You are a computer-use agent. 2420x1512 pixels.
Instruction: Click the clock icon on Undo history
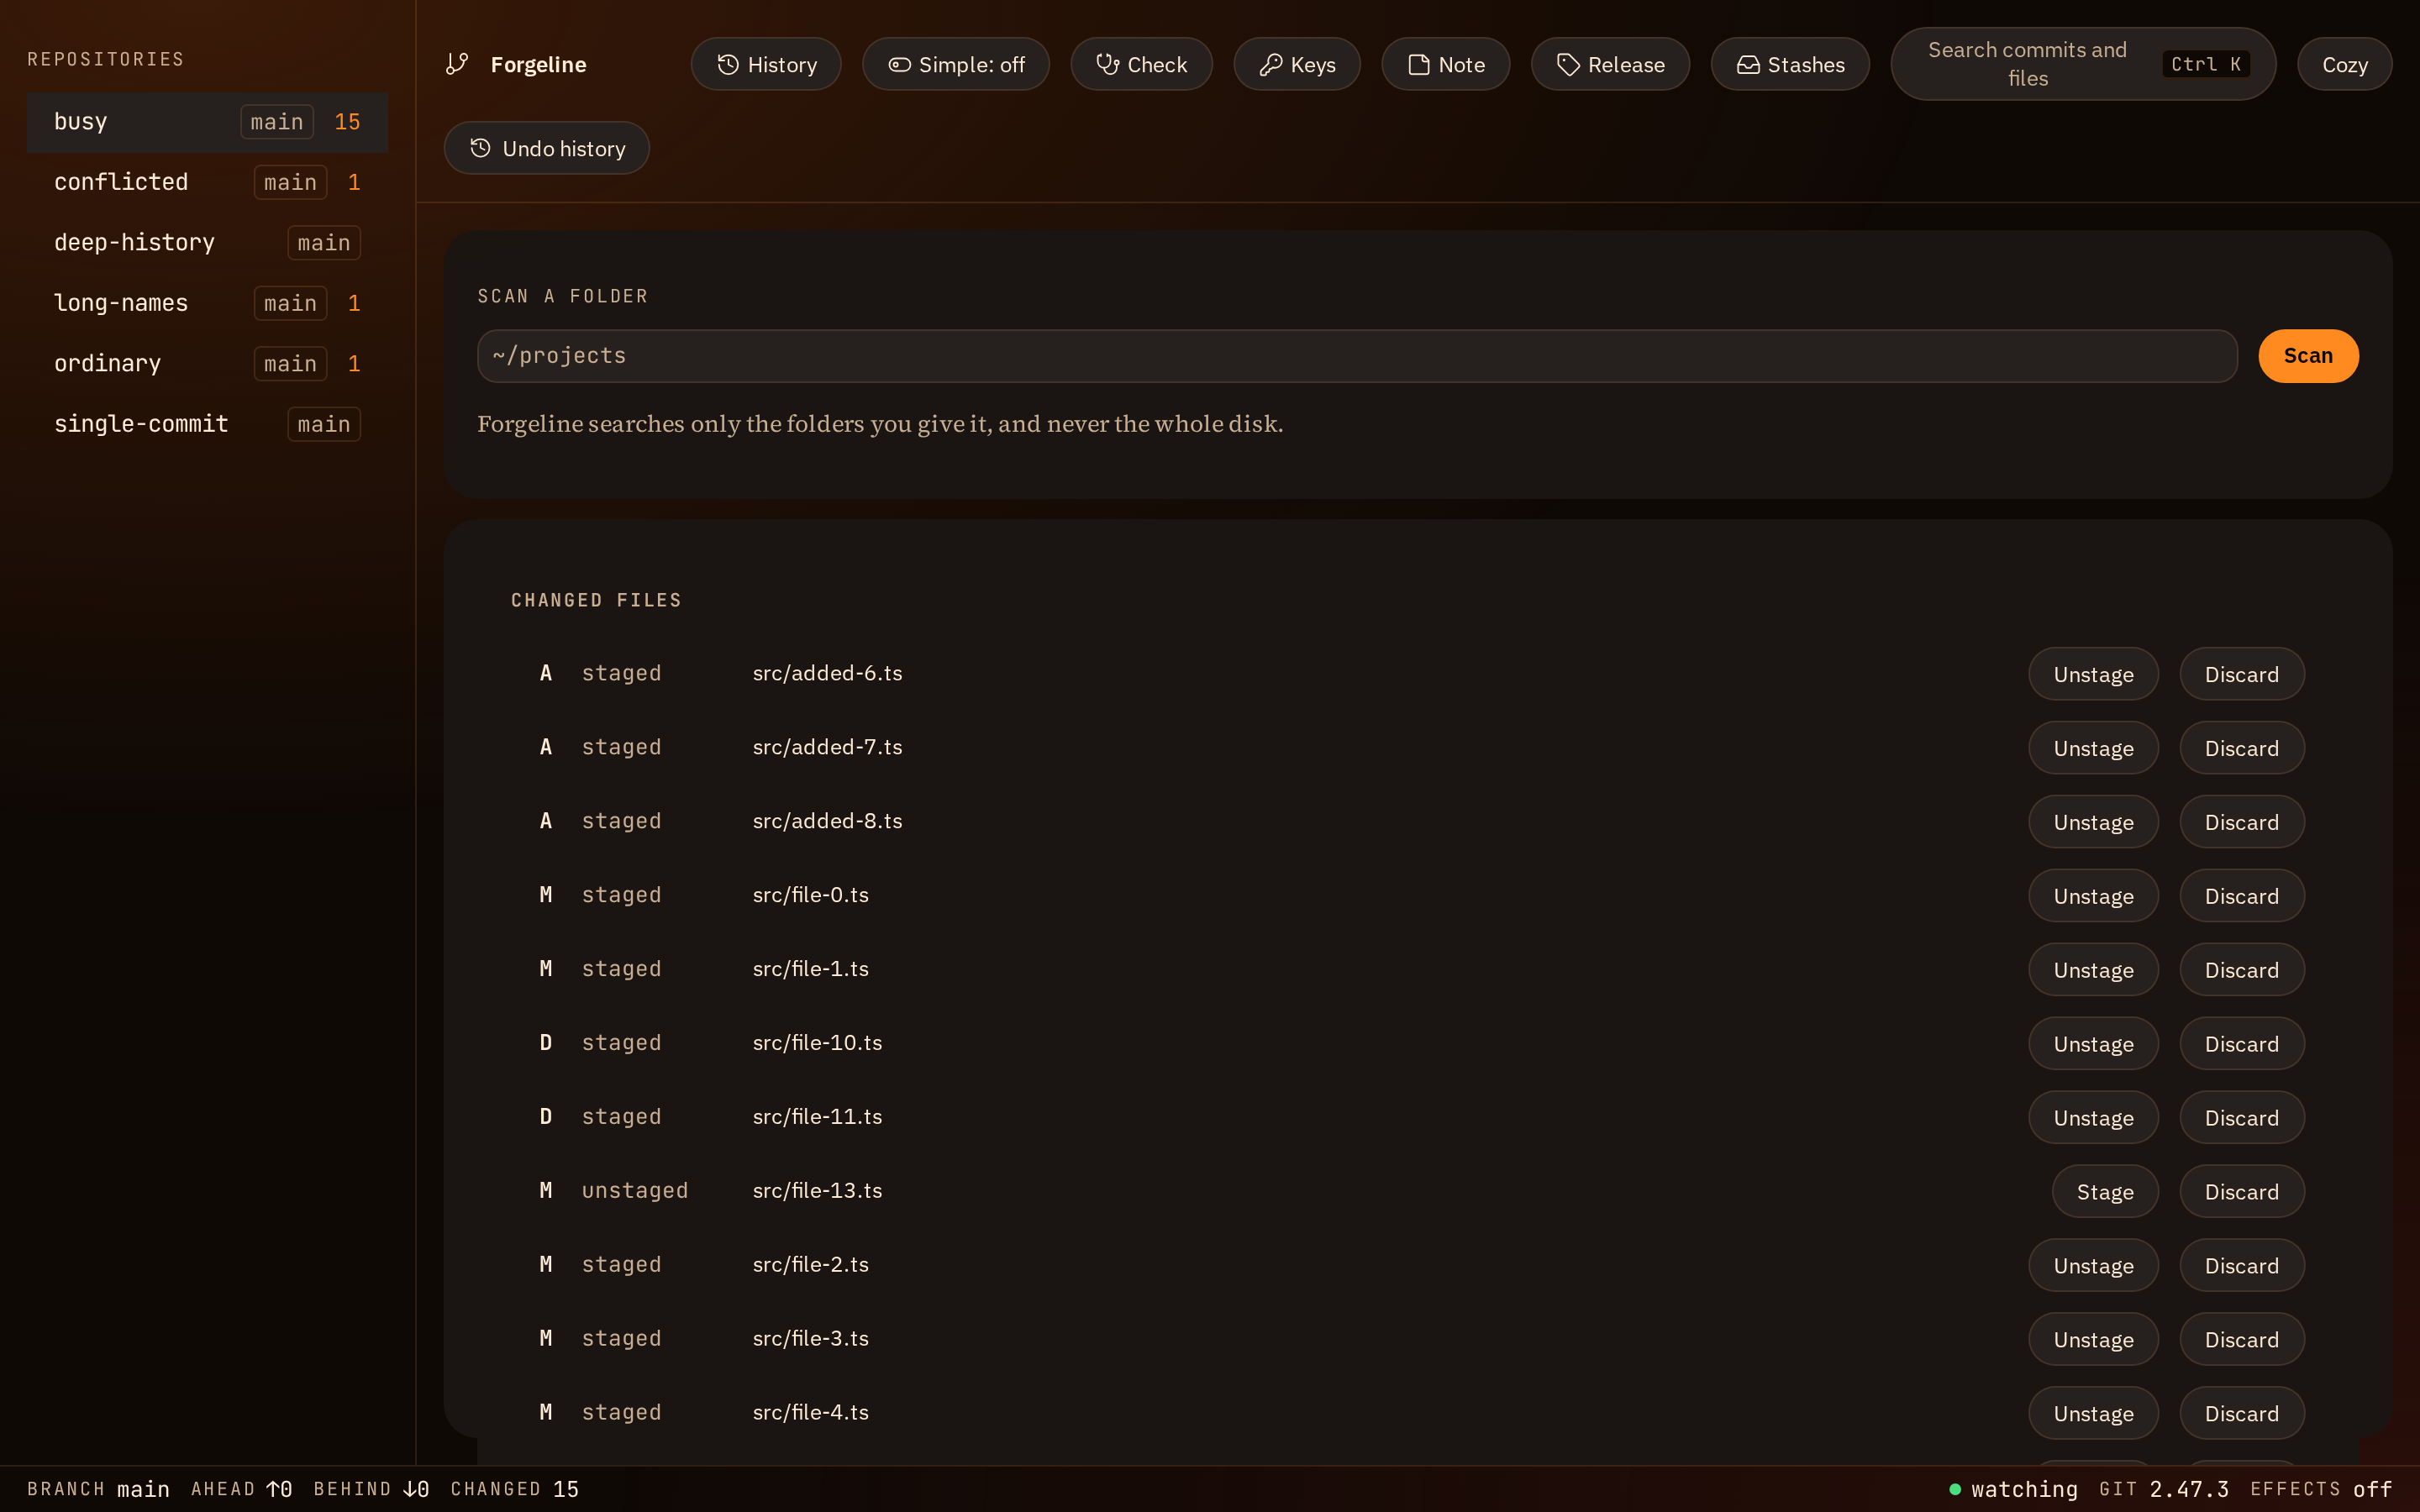[481, 148]
